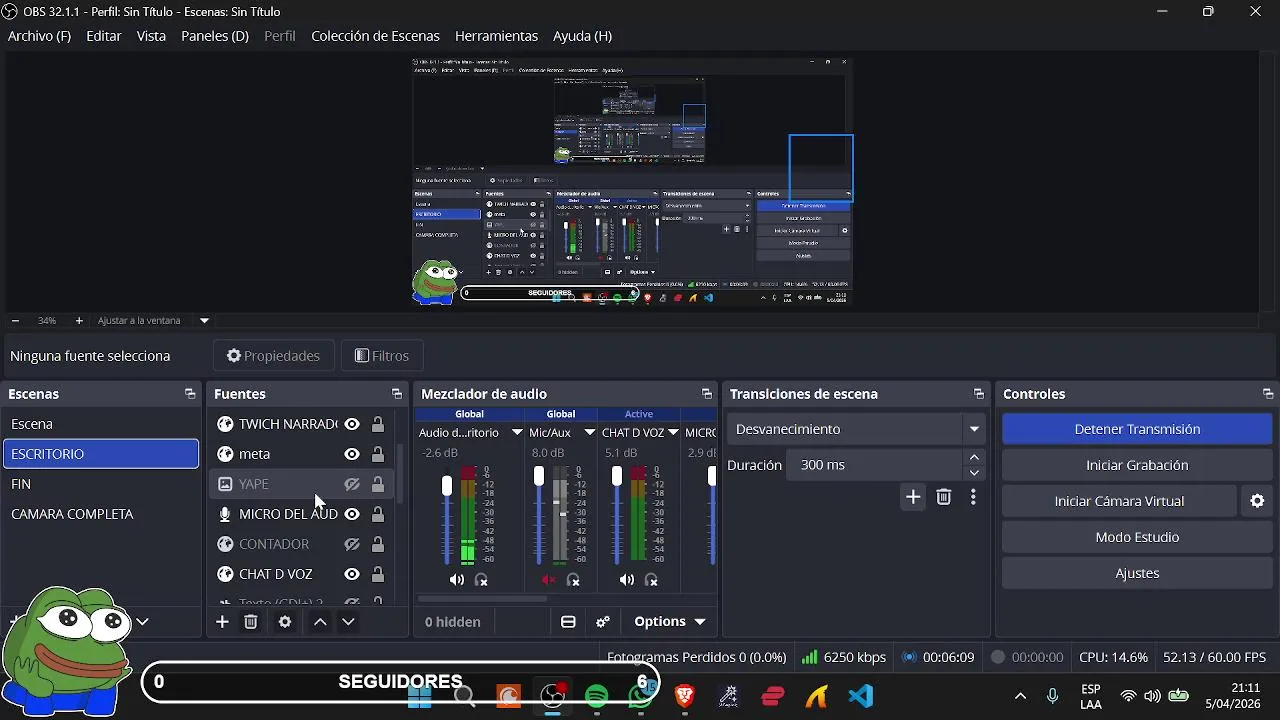Zoom in the preview with plus icon
The height and width of the screenshot is (720, 1280).
point(79,321)
